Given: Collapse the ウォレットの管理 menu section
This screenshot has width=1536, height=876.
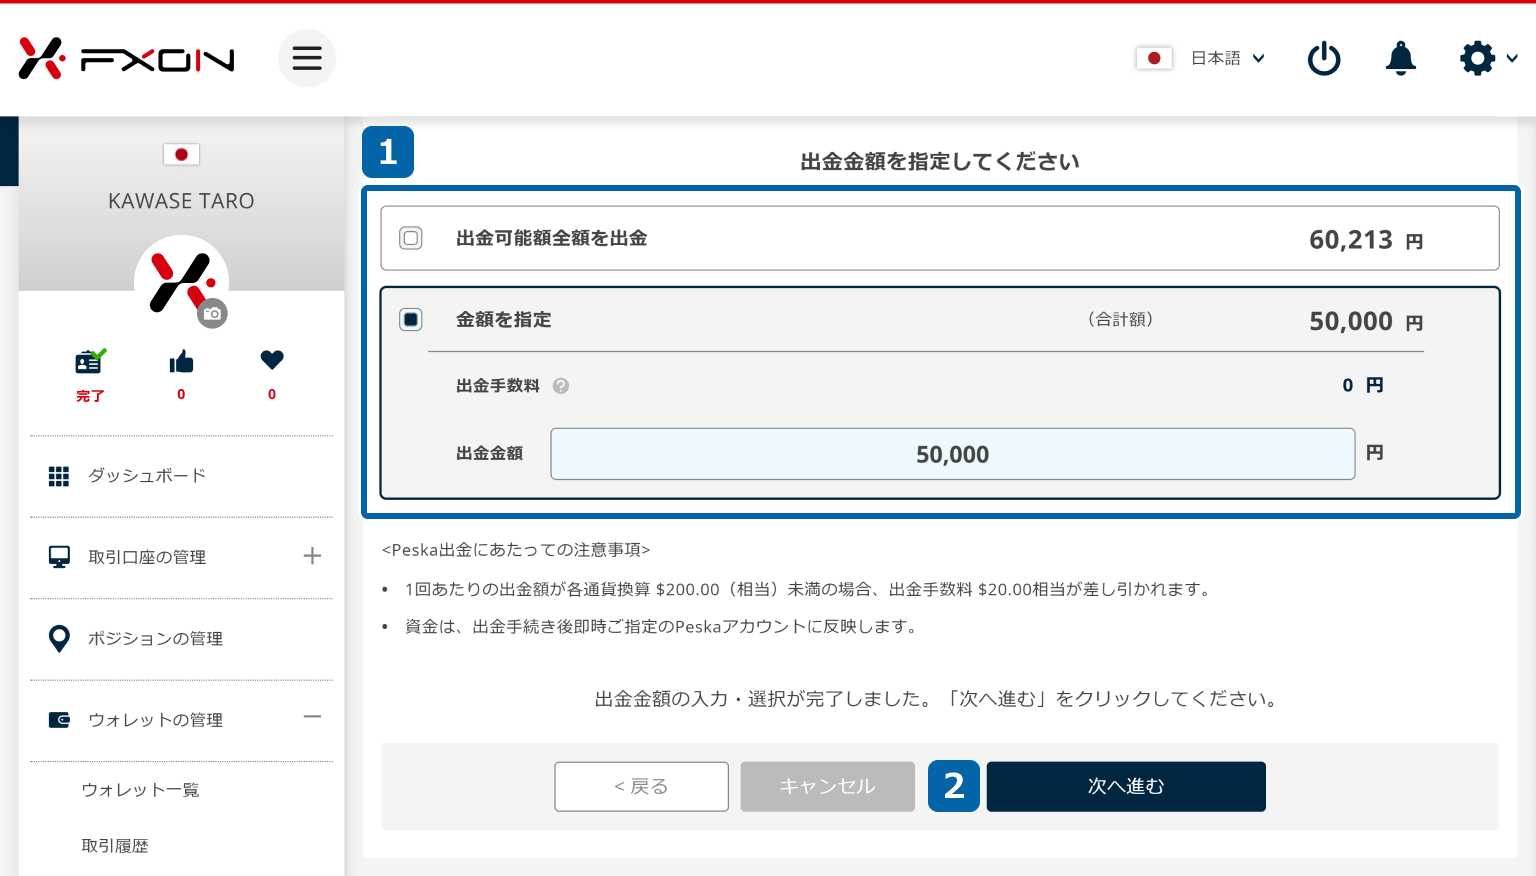Looking at the screenshot, I should 312,717.
